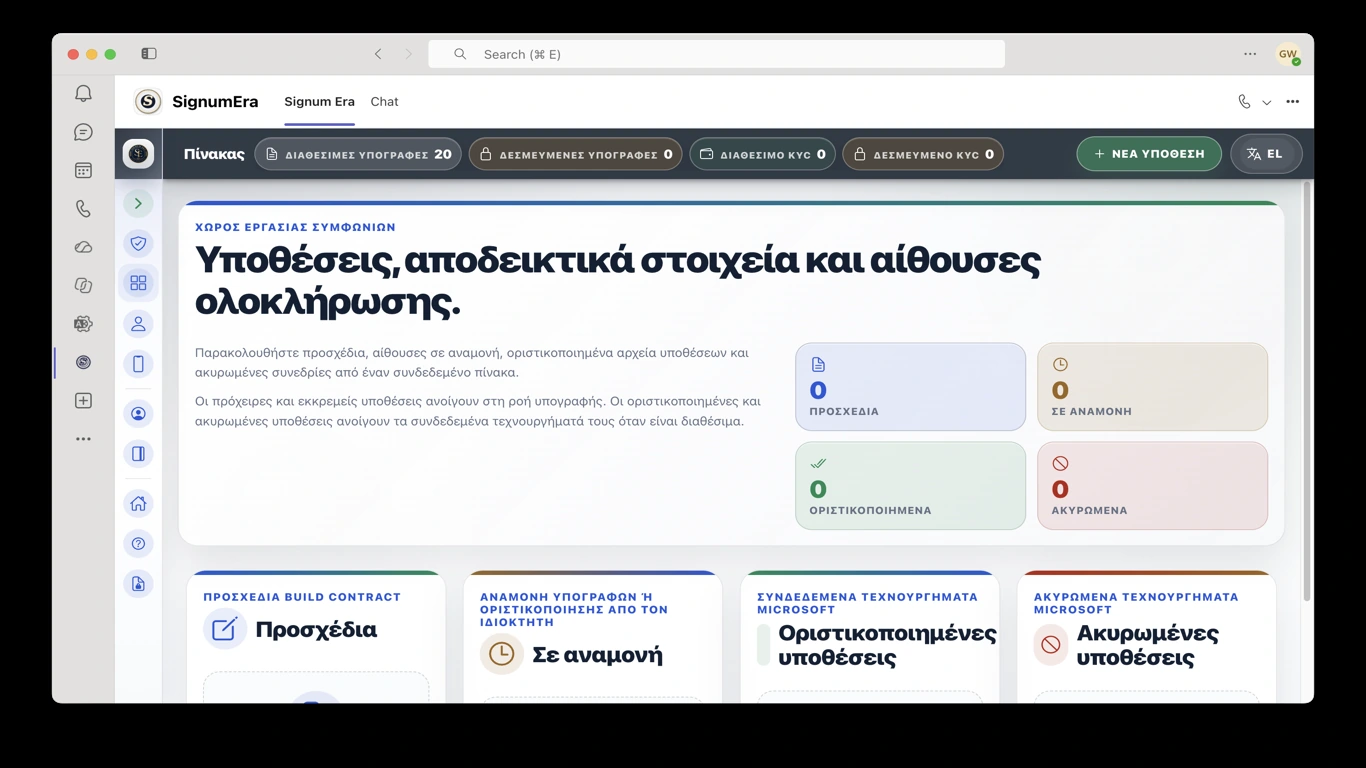
Task: Open the shield verification page in sidebar
Action: click(x=138, y=243)
